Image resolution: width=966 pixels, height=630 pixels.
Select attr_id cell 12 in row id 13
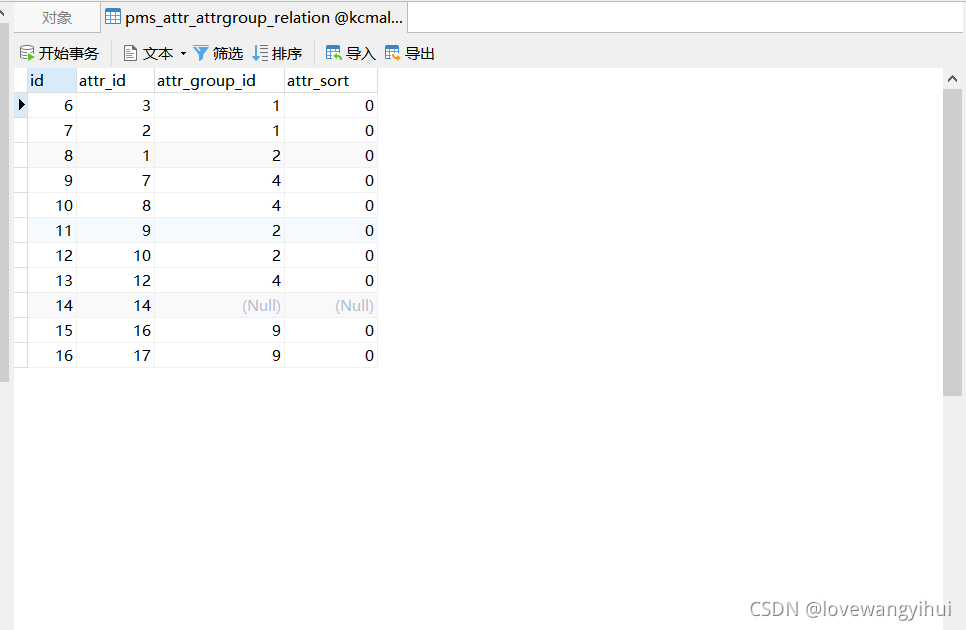point(115,281)
